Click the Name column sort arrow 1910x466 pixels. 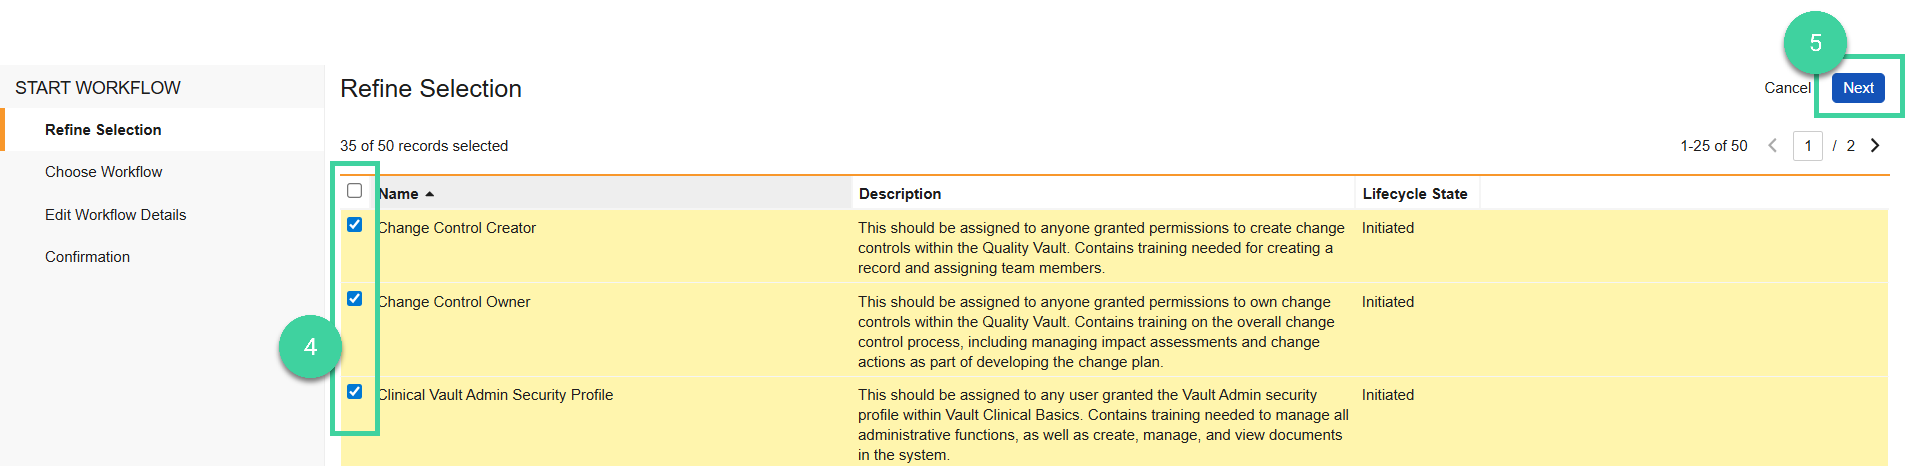coord(430,194)
